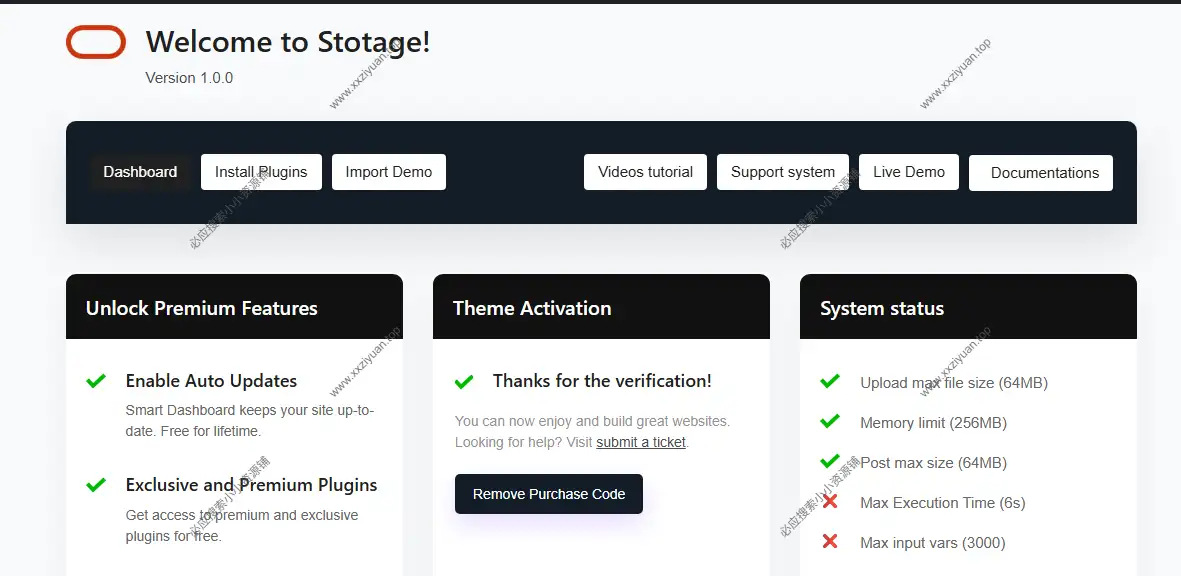Open the Videos tutorial button
Image resolution: width=1181 pixels, height=576 pixels.
(x=645, y=172)
